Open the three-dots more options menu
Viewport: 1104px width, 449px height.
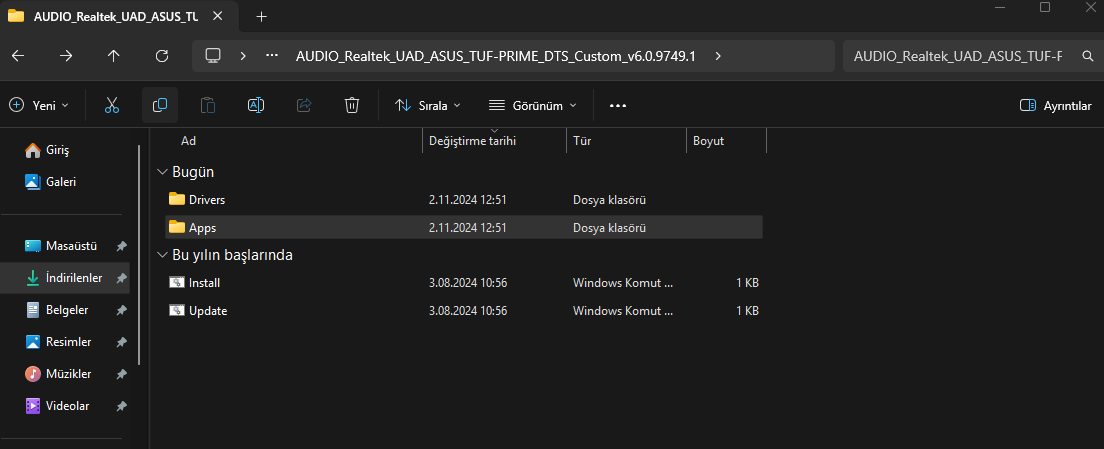point(617,105)
